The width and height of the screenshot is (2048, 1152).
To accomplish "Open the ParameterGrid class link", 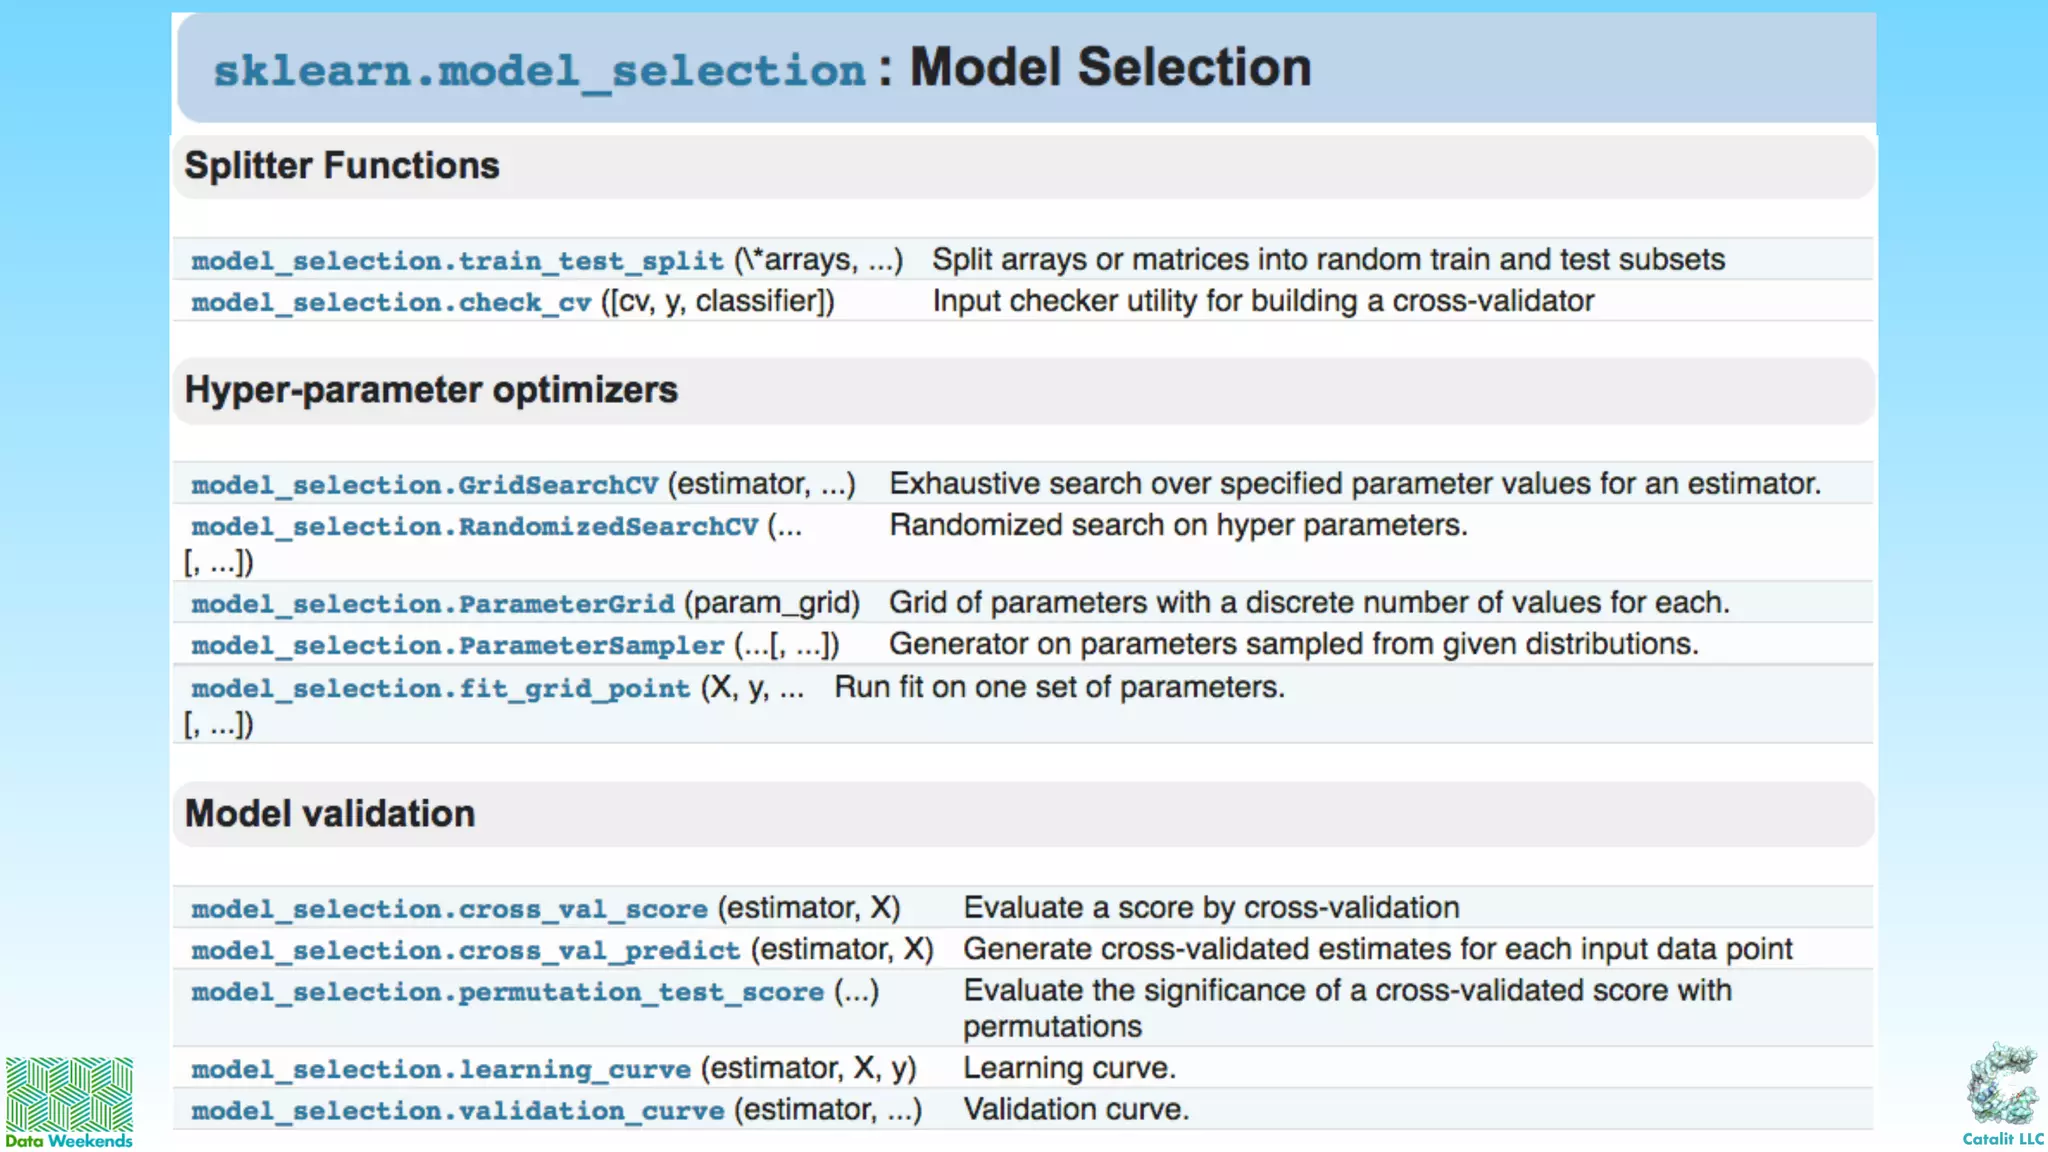I will point(433,604).
